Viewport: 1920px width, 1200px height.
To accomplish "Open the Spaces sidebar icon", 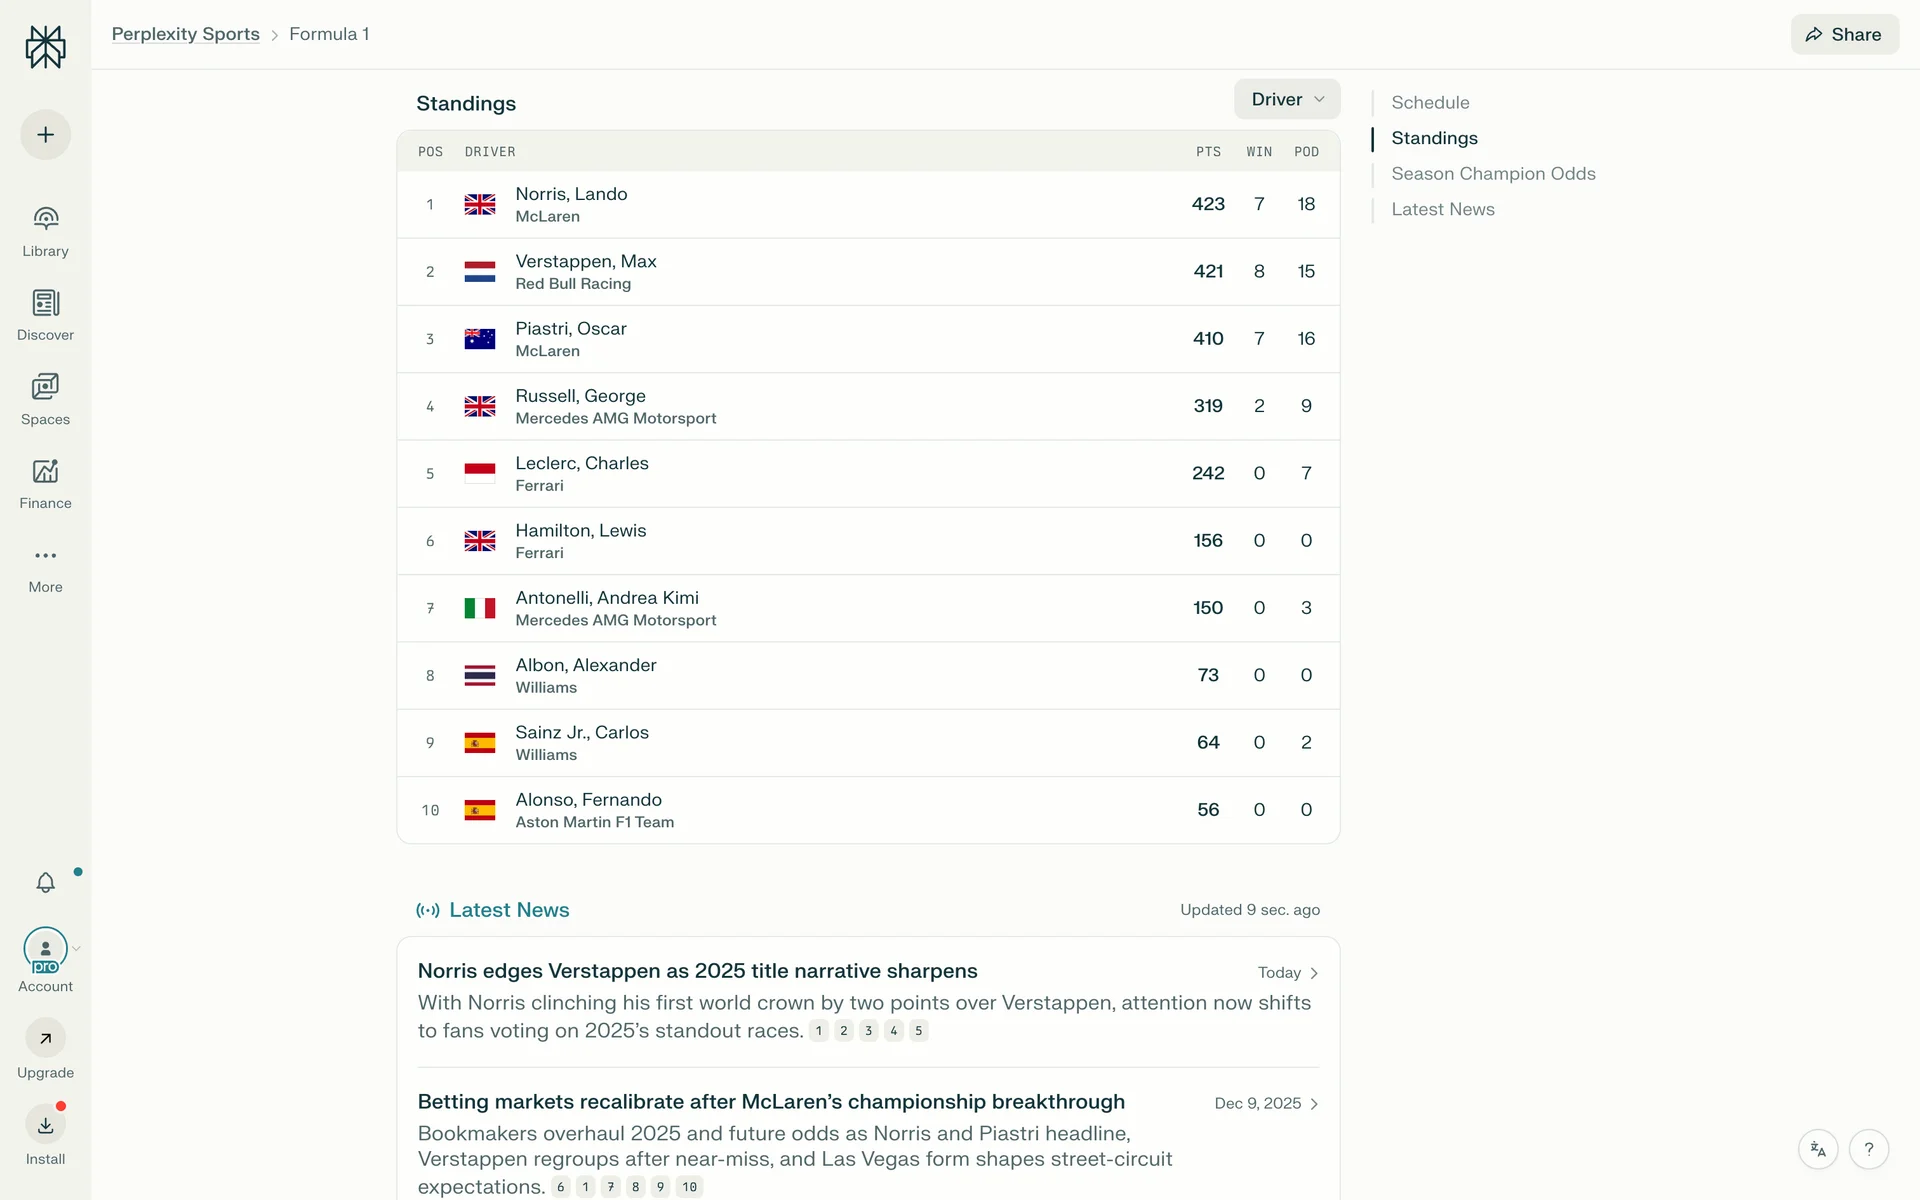I will 45,387.
